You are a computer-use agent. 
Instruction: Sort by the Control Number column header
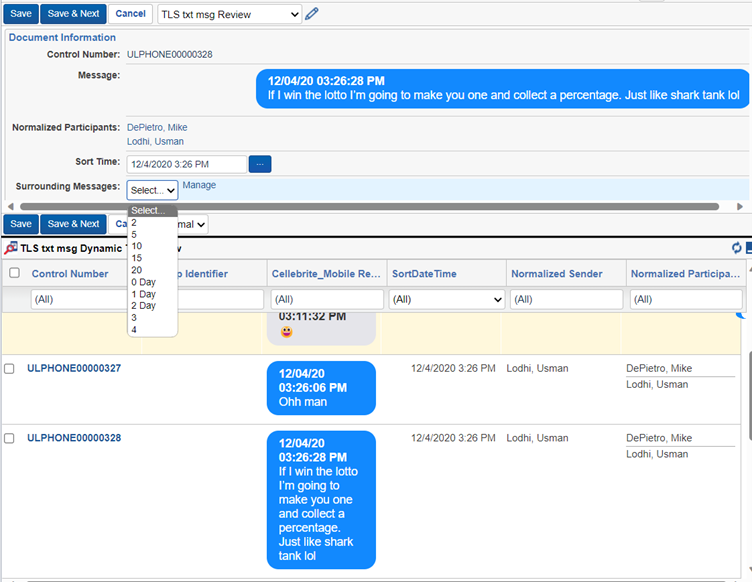point(70,273)
